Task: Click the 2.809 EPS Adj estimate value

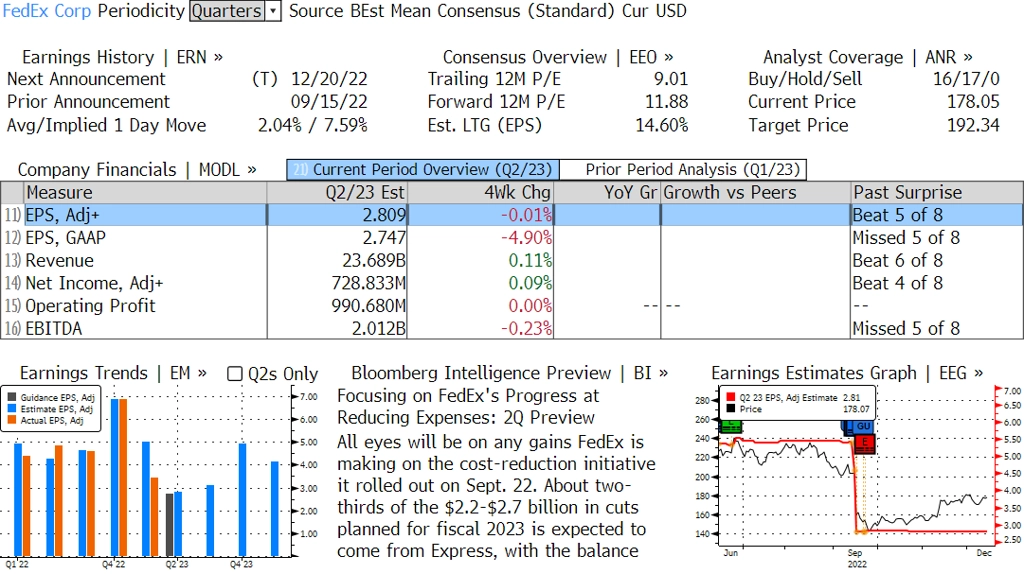Action: point(385,215)
